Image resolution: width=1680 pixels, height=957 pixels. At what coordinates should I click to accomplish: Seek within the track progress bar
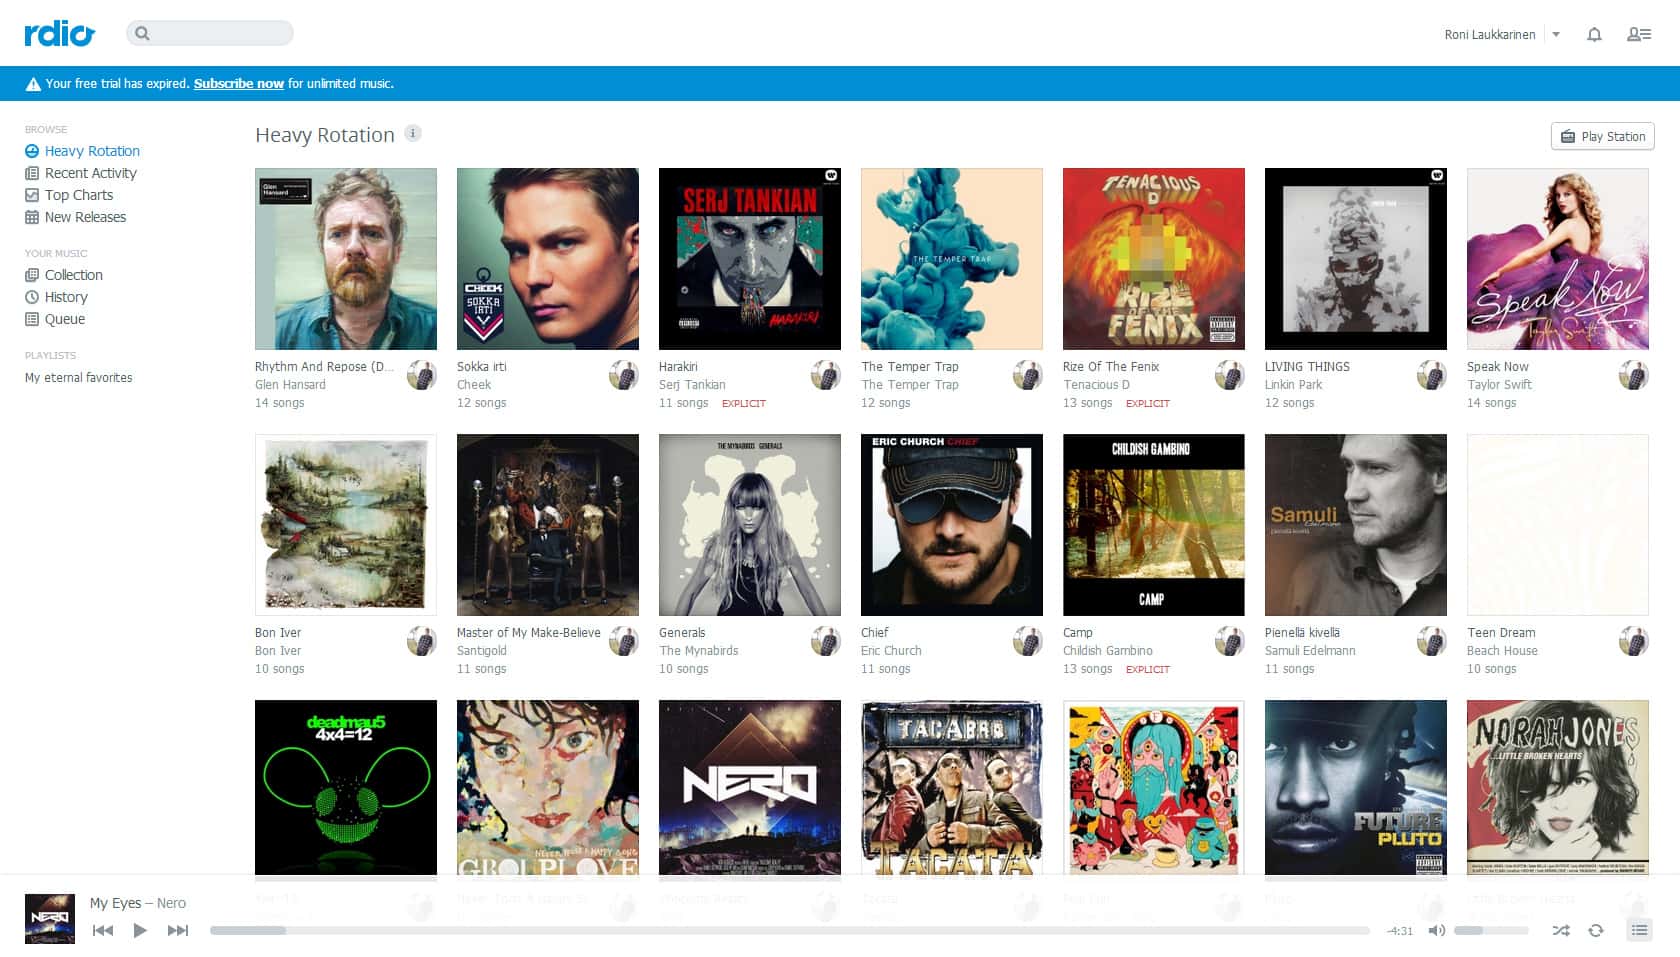(789, 931)
